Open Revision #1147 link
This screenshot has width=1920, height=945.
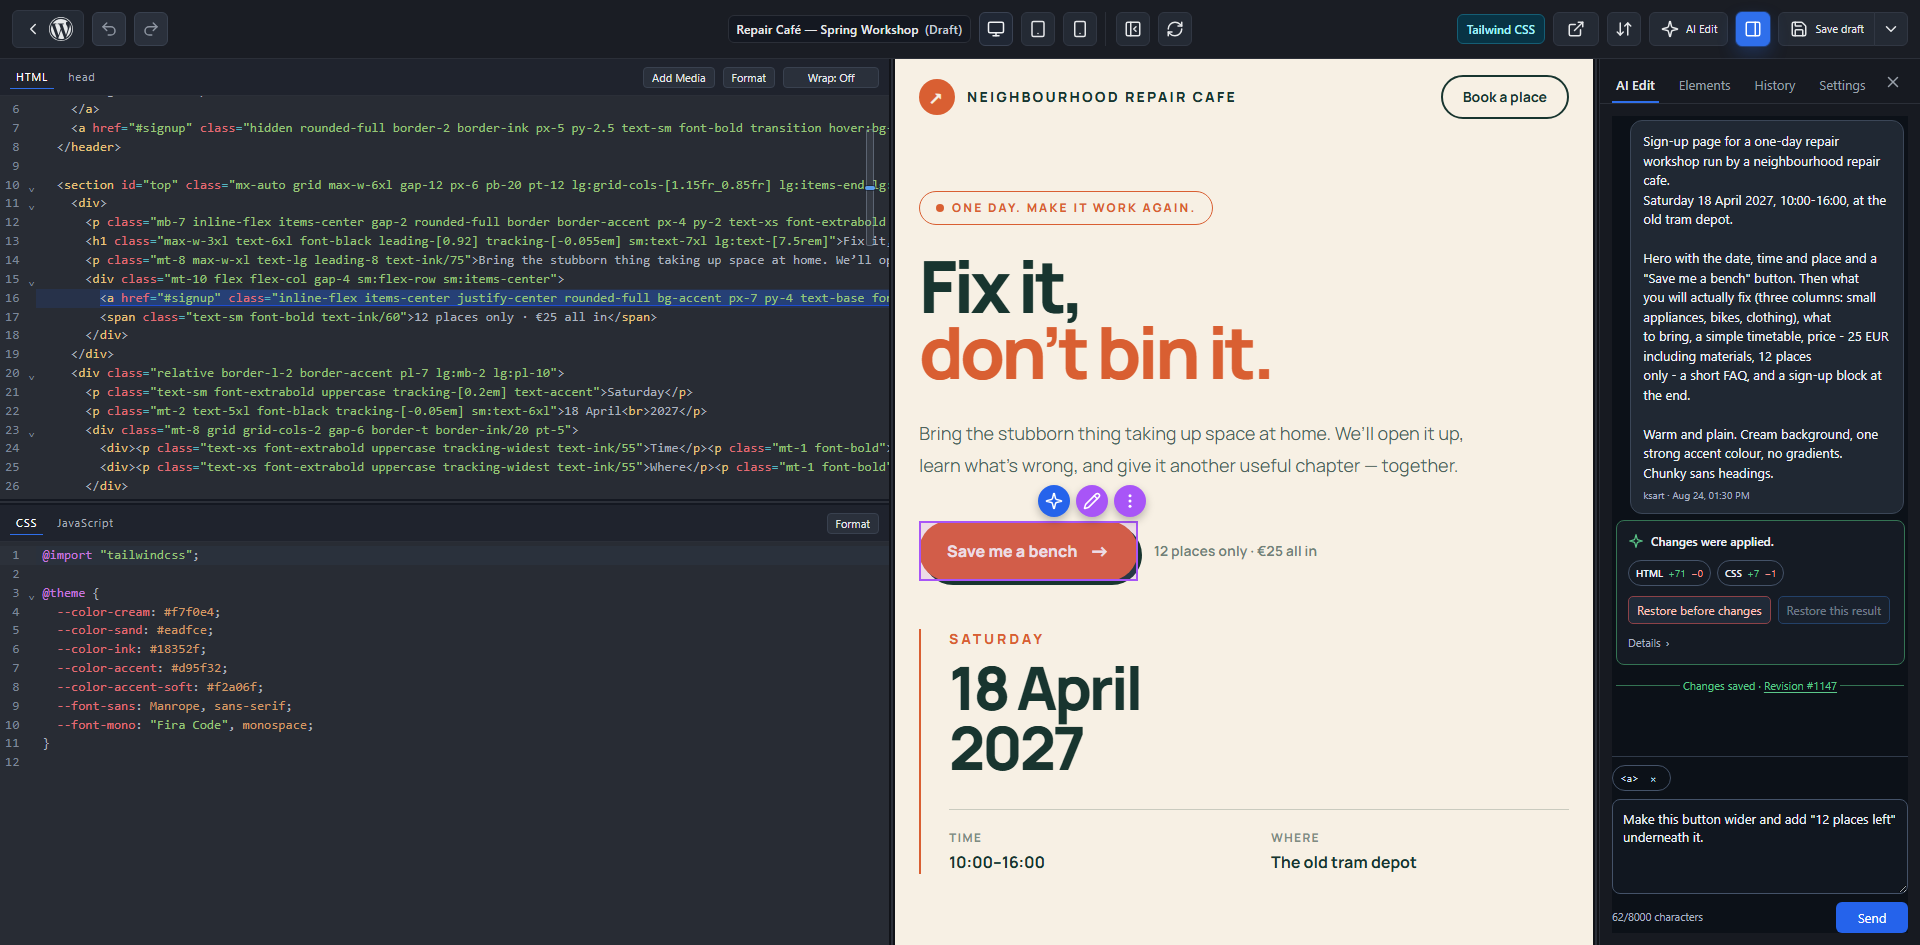[x=1800, y=686]
